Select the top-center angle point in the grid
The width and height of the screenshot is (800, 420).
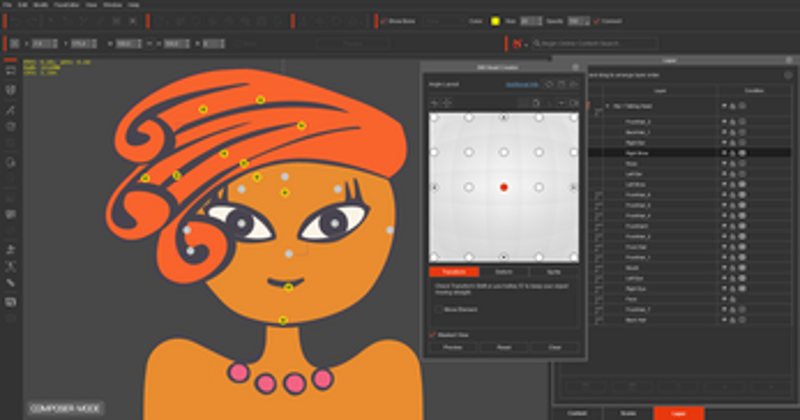point(504,117)
